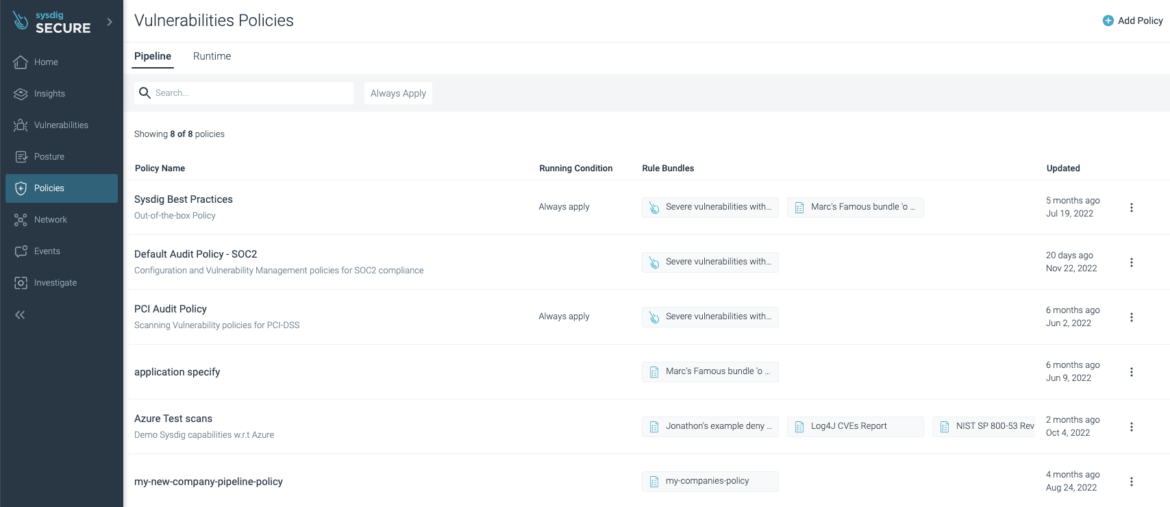Click the 'Nov 22, 2022' updated date
The height and width of the screenshot is (507, 1170).
click(1072, 268)
